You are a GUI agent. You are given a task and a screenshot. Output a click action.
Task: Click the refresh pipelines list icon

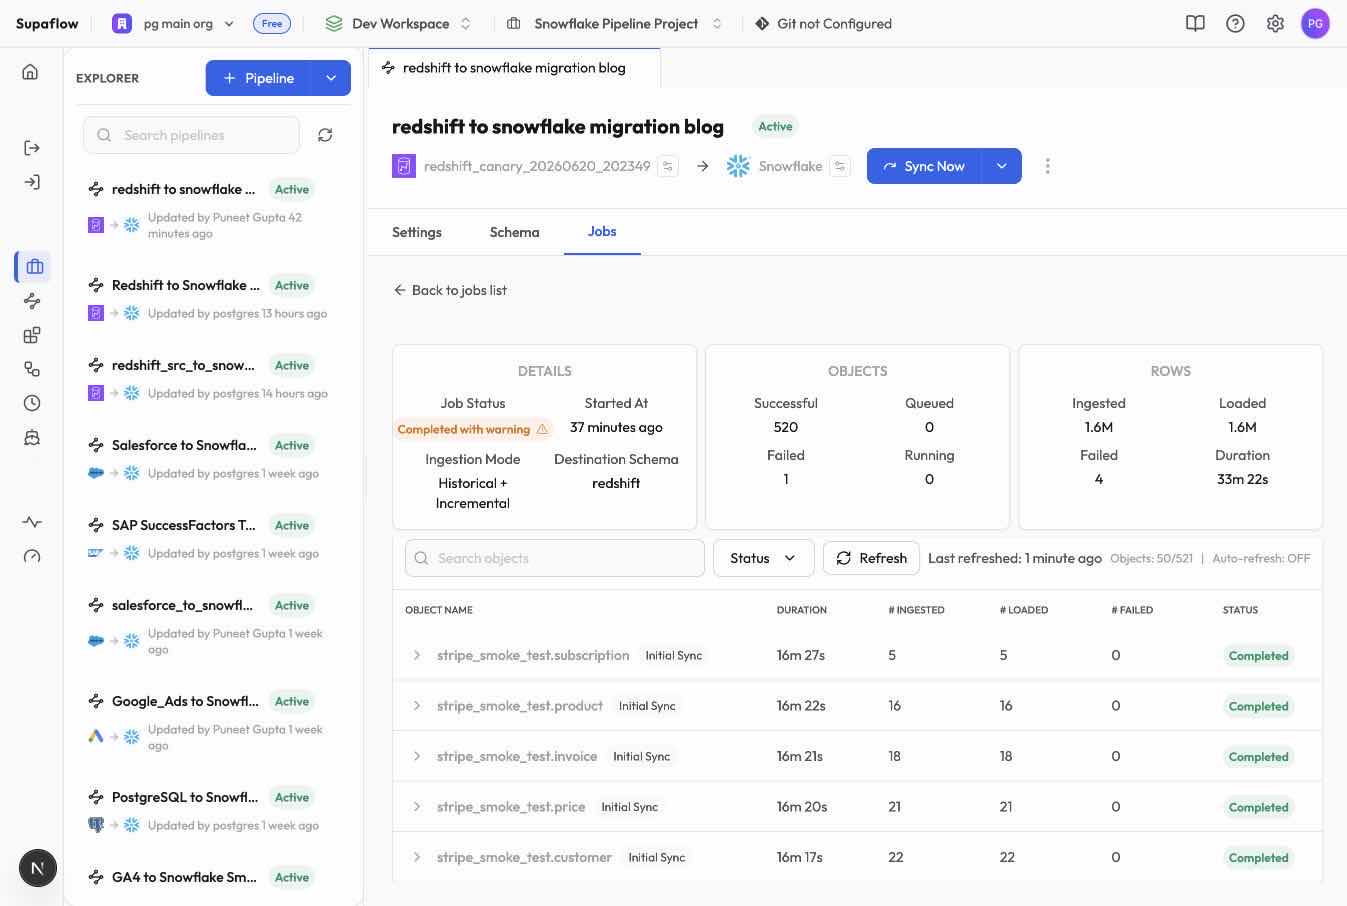(325, 135)
